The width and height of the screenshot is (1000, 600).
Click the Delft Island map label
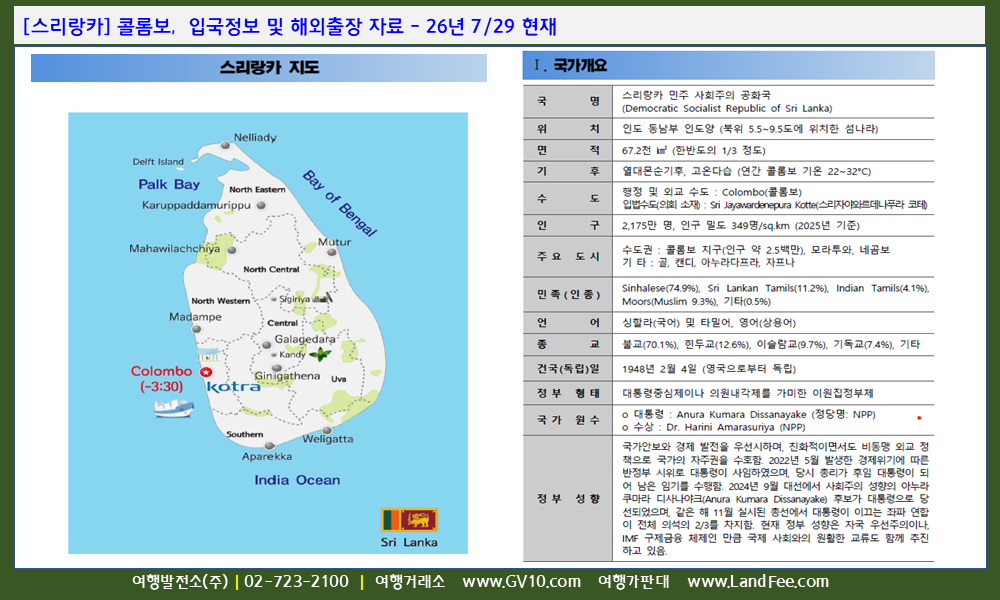tap(158, 161)
